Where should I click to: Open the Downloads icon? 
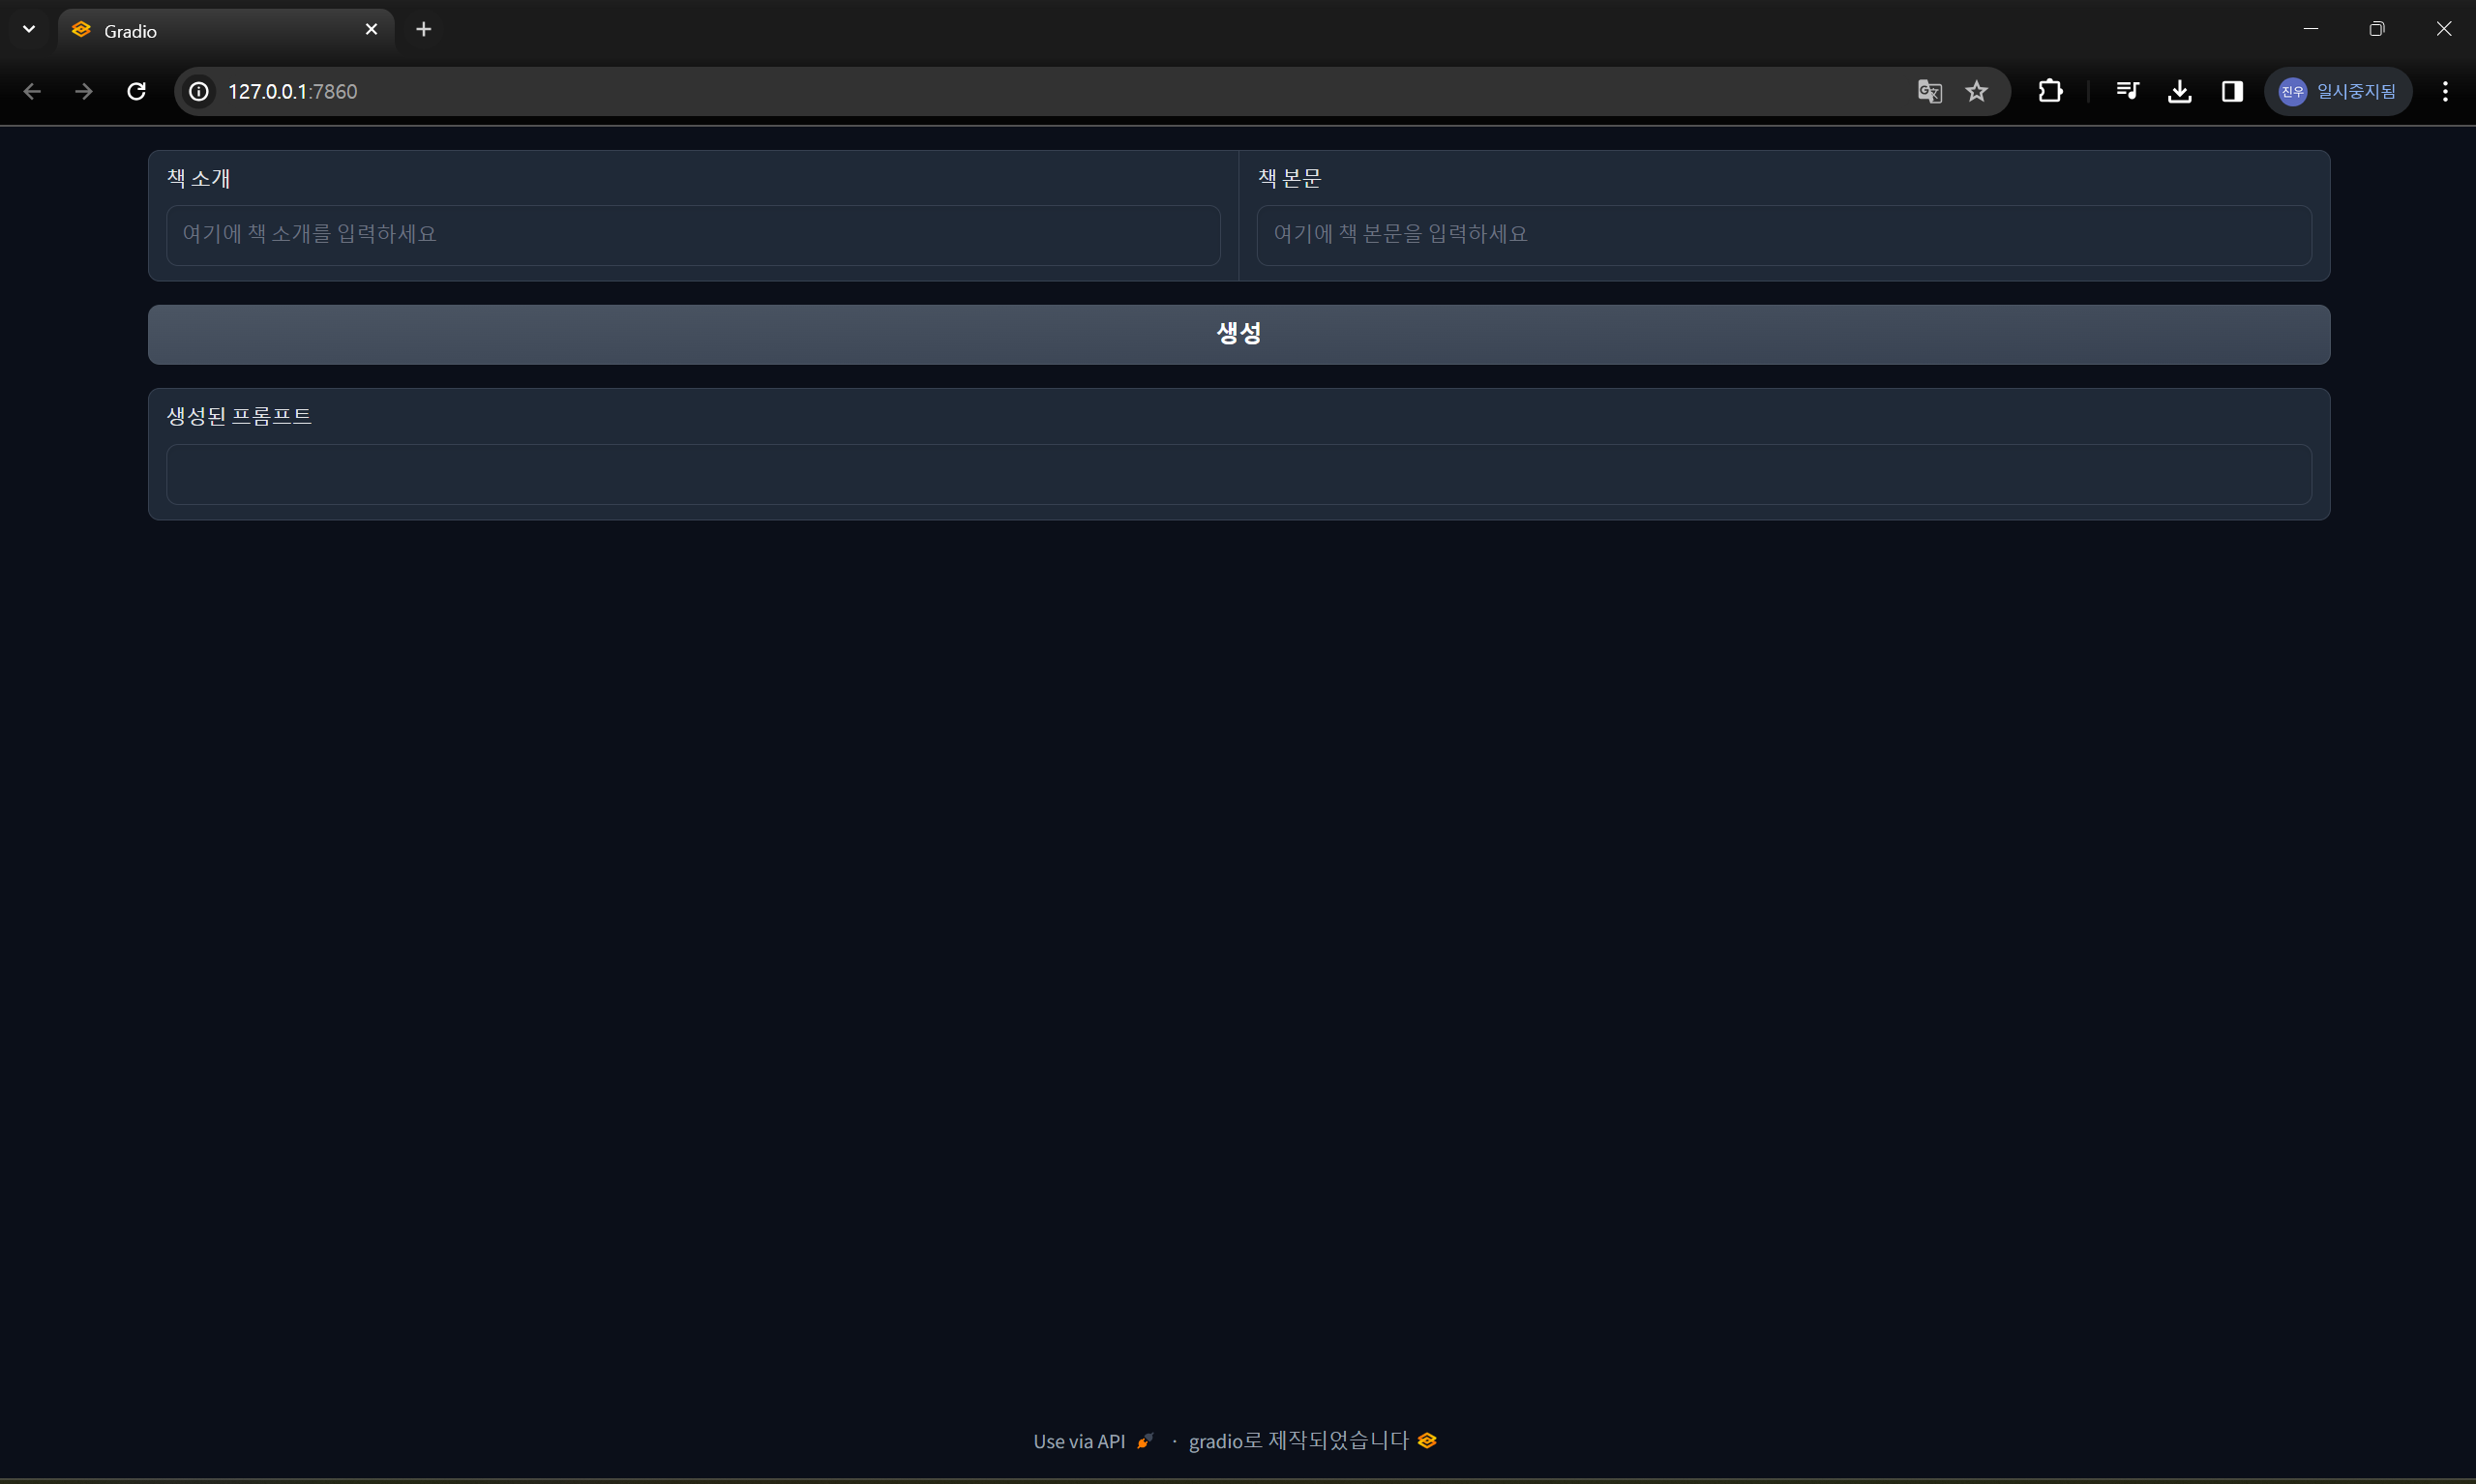[2180, 92]
